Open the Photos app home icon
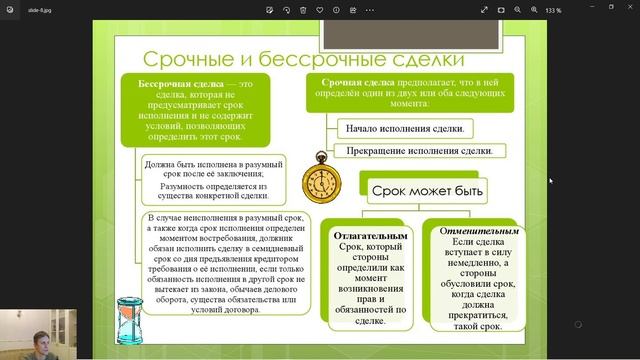This screenshot has width=640, height=360. point(10,10)
